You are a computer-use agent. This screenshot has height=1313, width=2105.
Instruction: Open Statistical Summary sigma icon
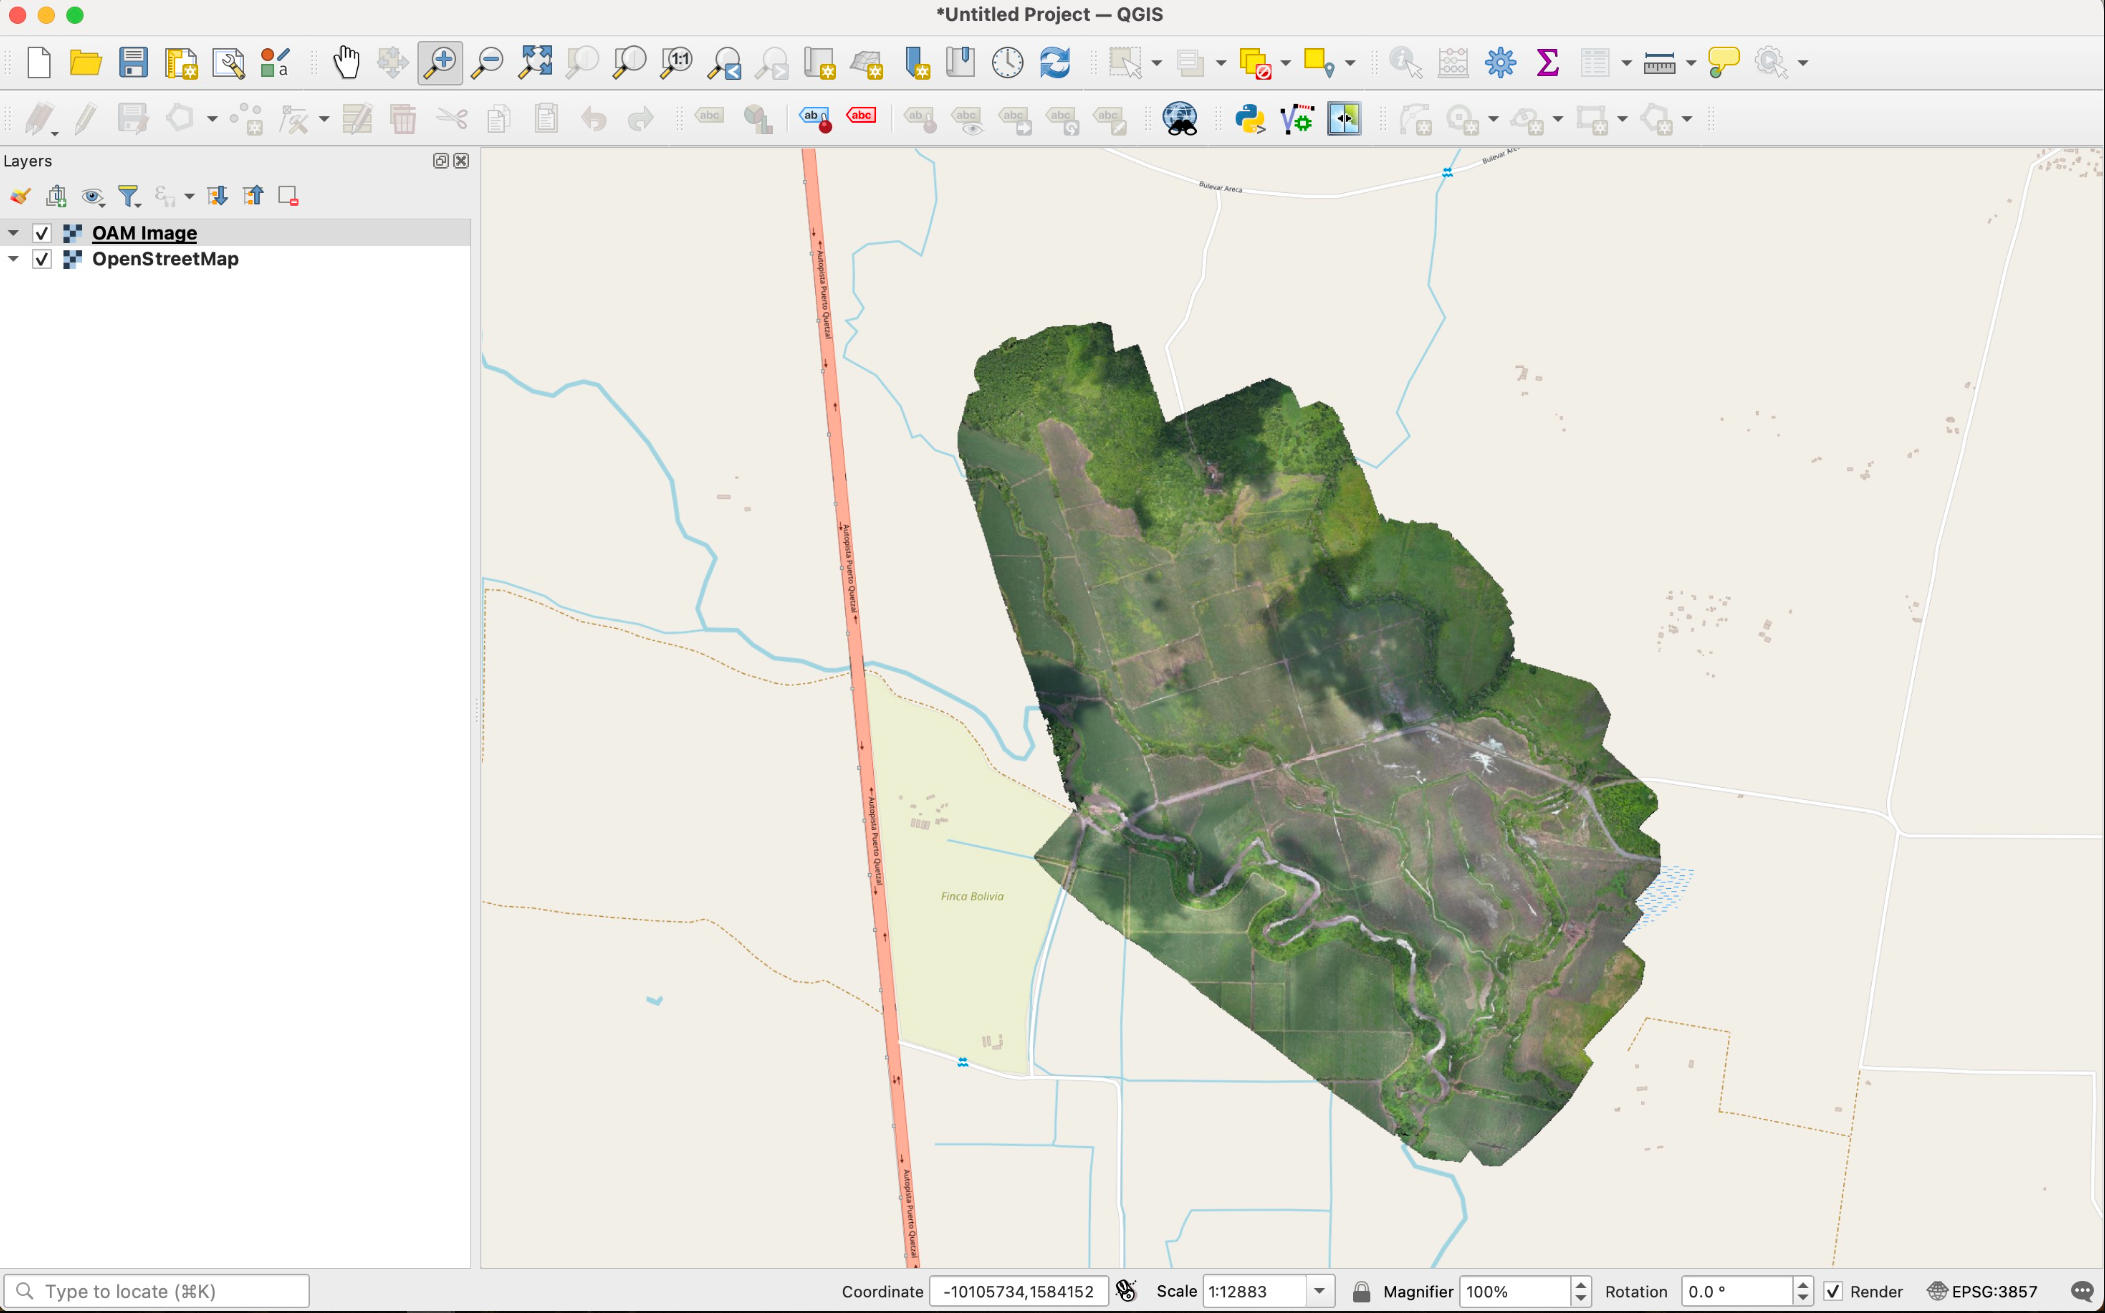[x=1547, y=62]
